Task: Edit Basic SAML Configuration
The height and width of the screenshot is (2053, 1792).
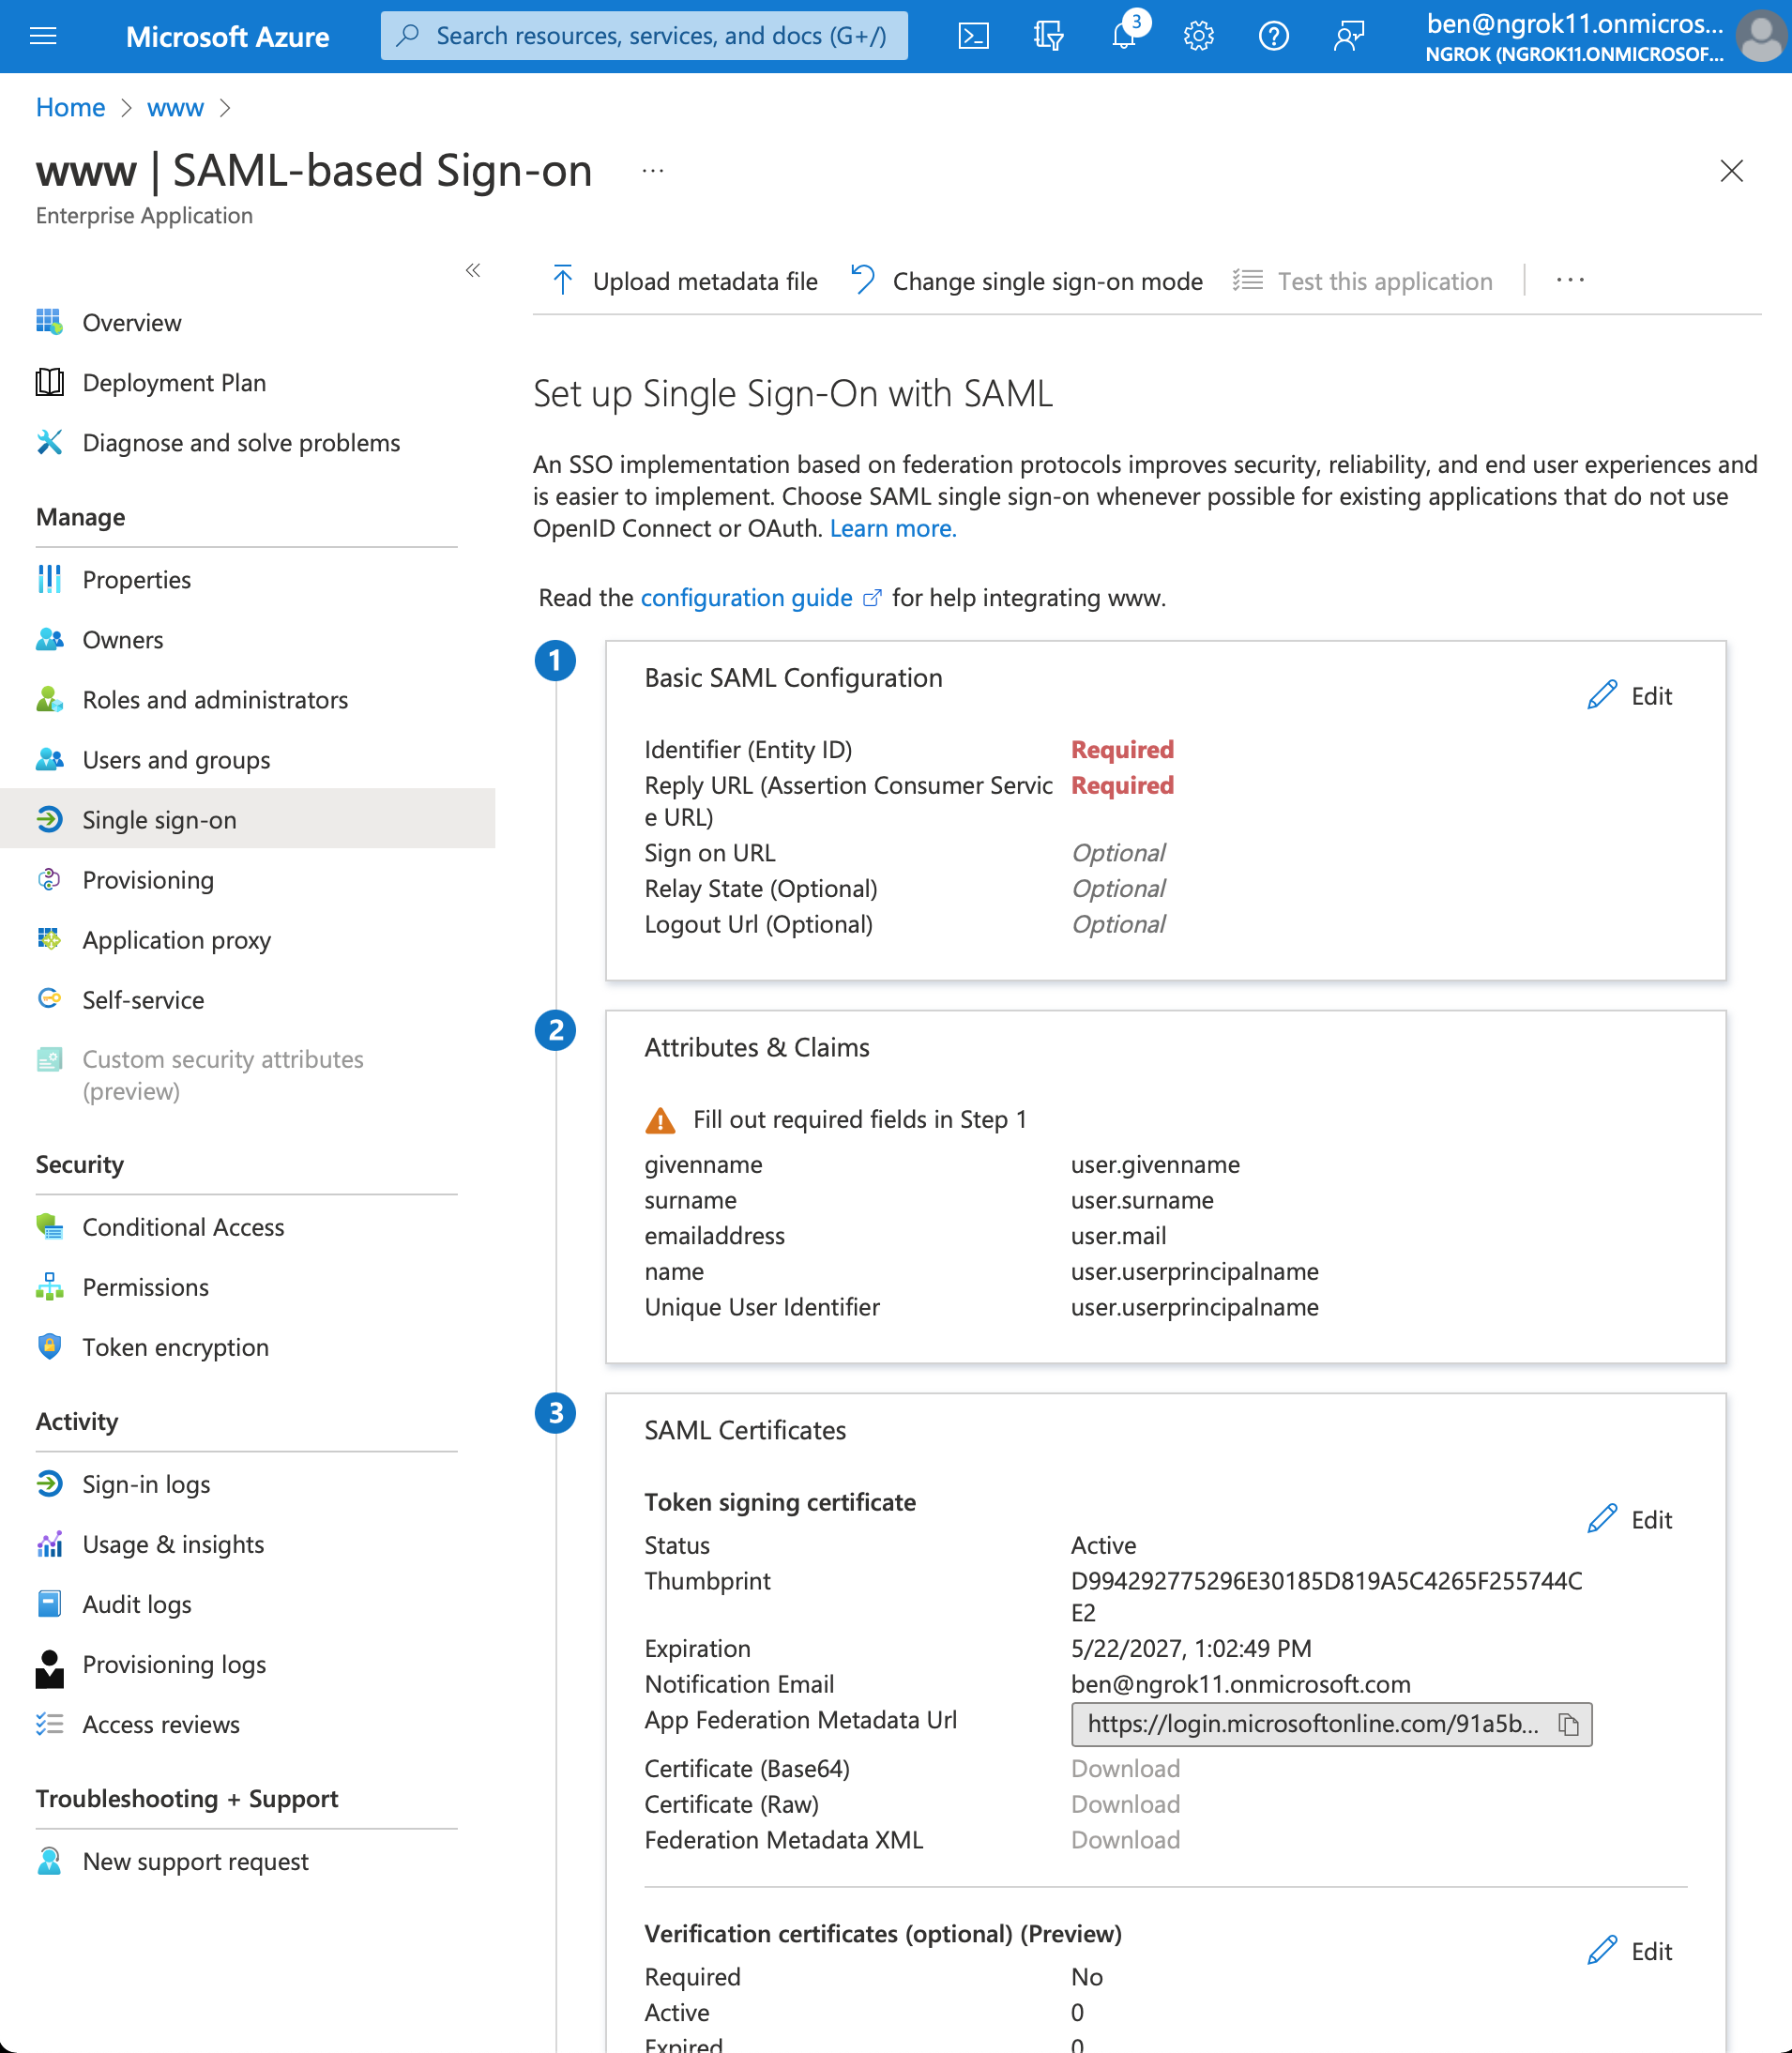Action: click(x=1629, y=695)
